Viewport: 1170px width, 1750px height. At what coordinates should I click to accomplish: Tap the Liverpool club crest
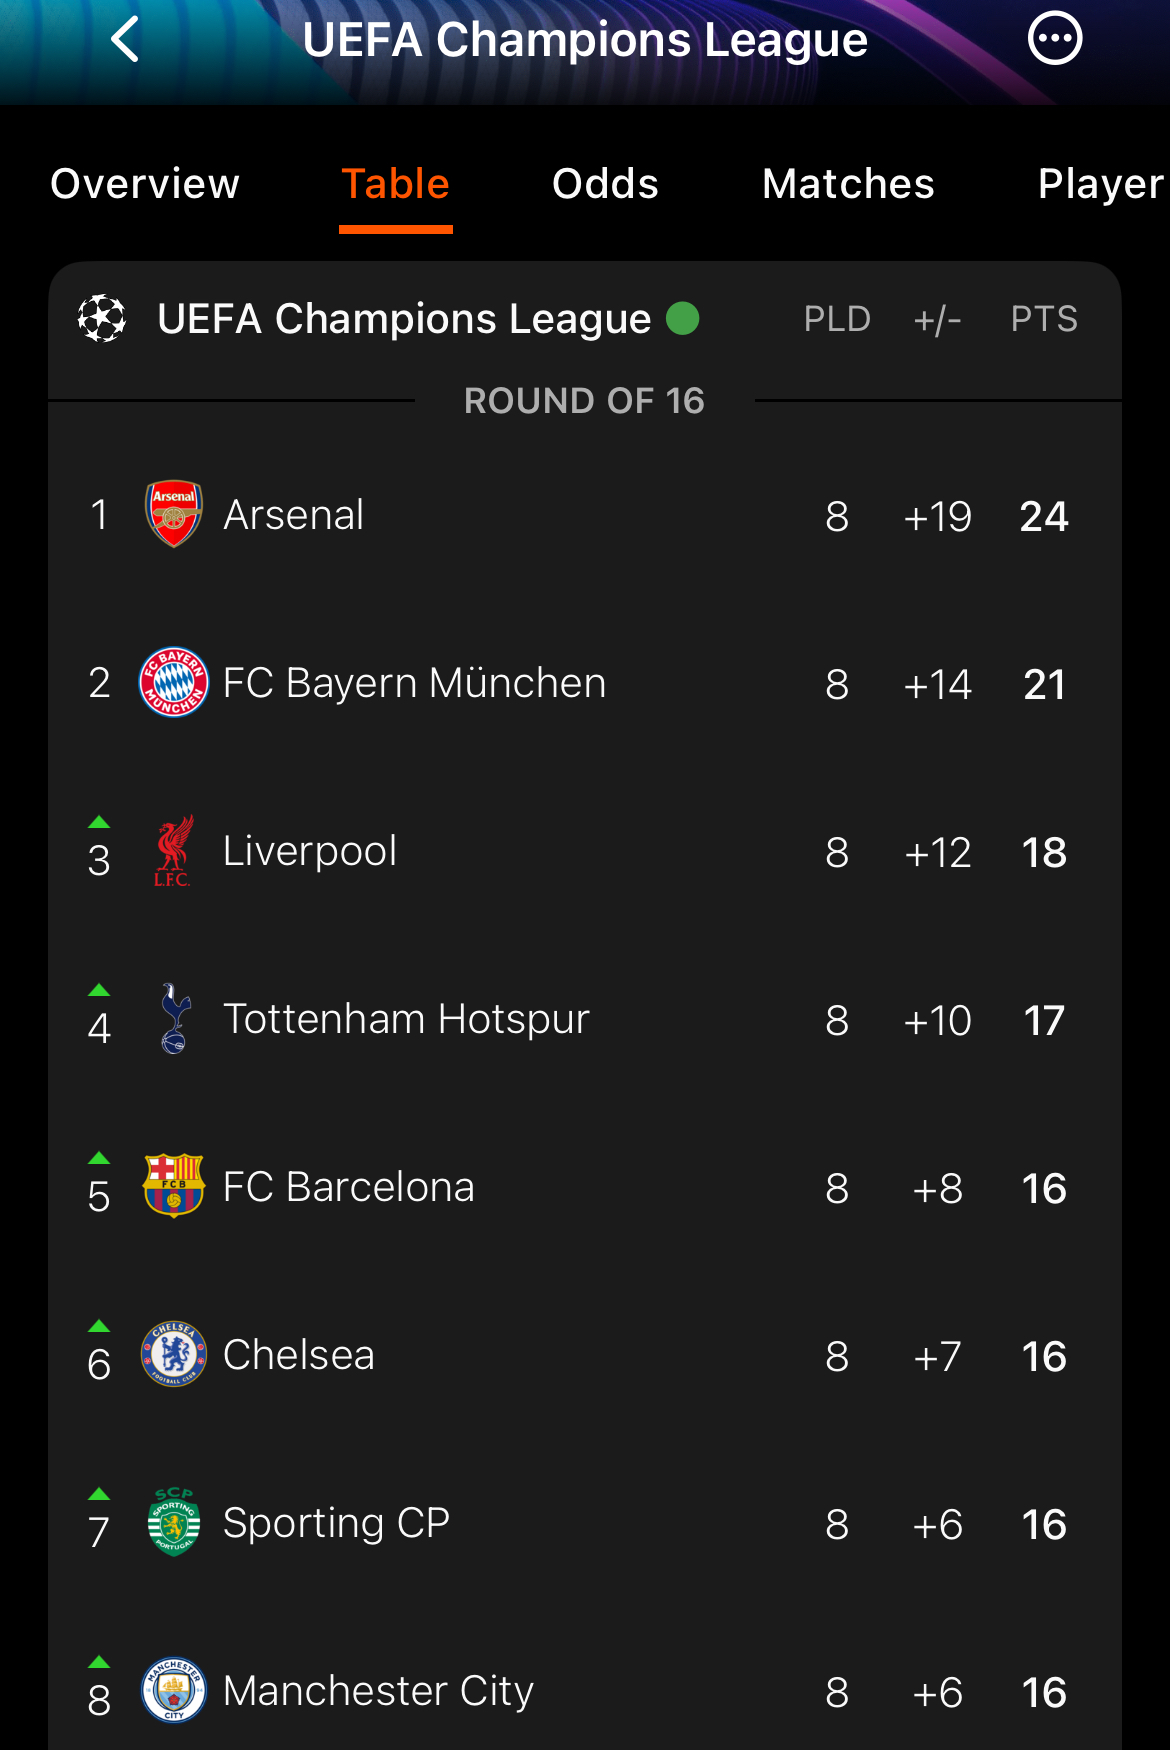tap(174, 851)
